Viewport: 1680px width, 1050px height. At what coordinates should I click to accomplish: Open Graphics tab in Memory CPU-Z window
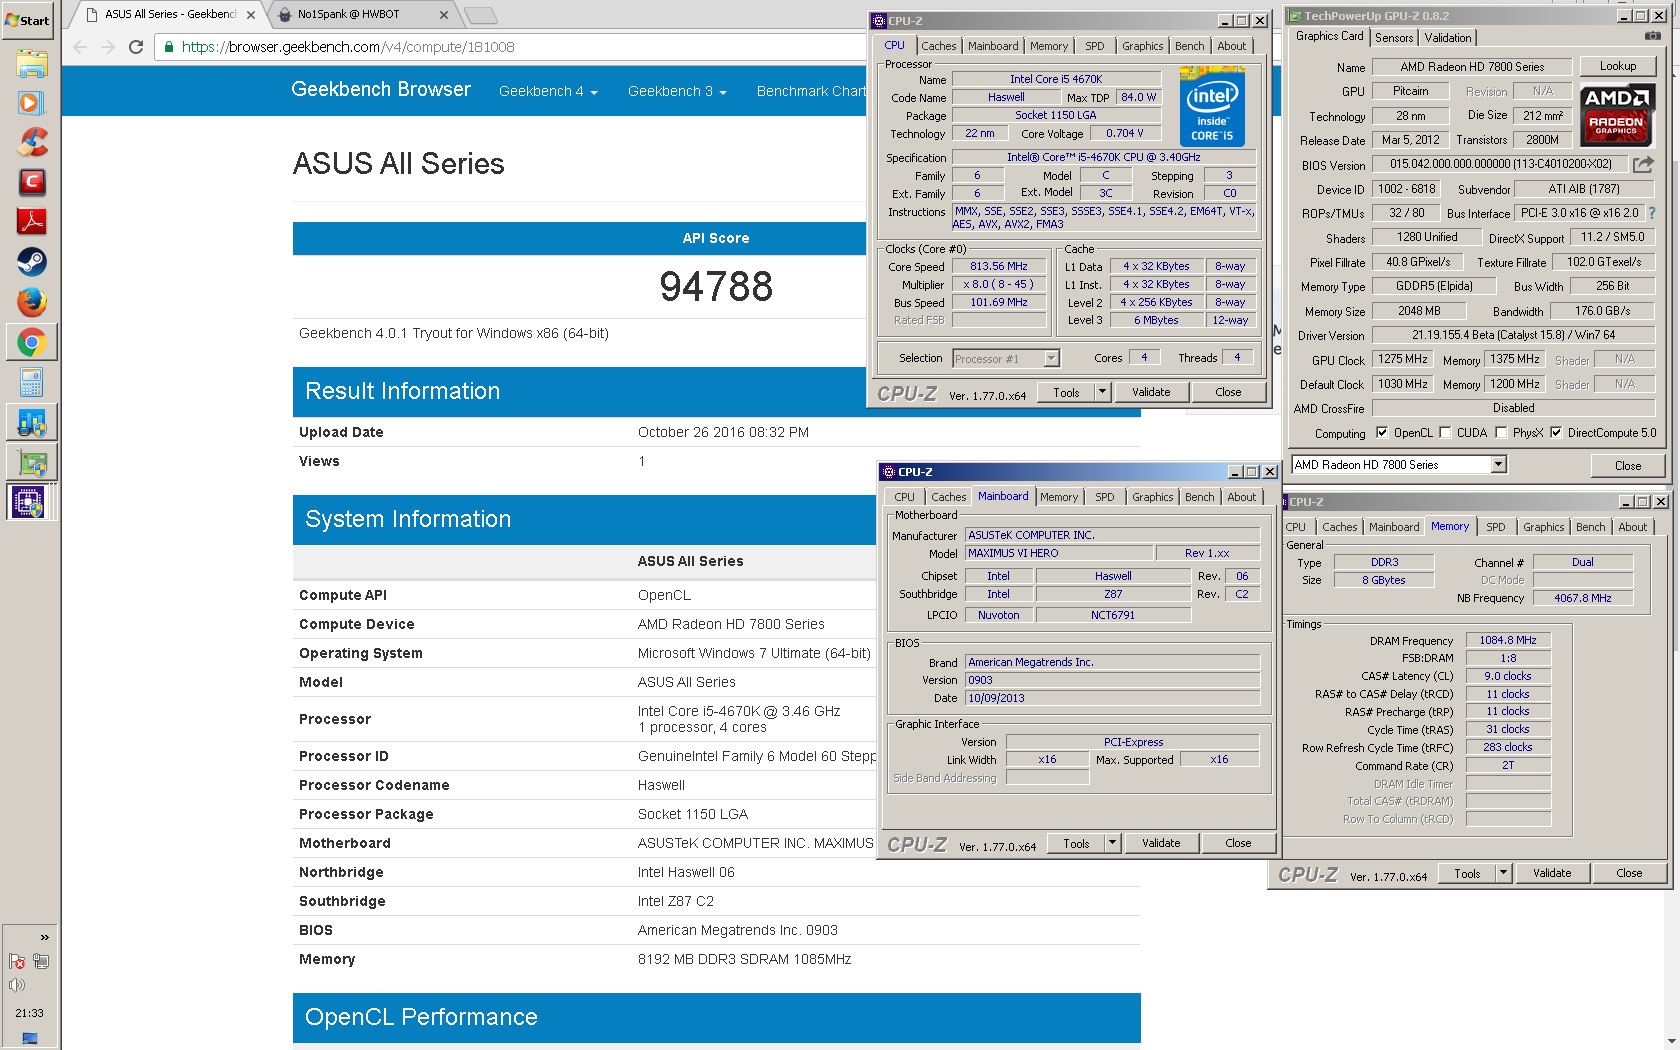pos(1544,527)
